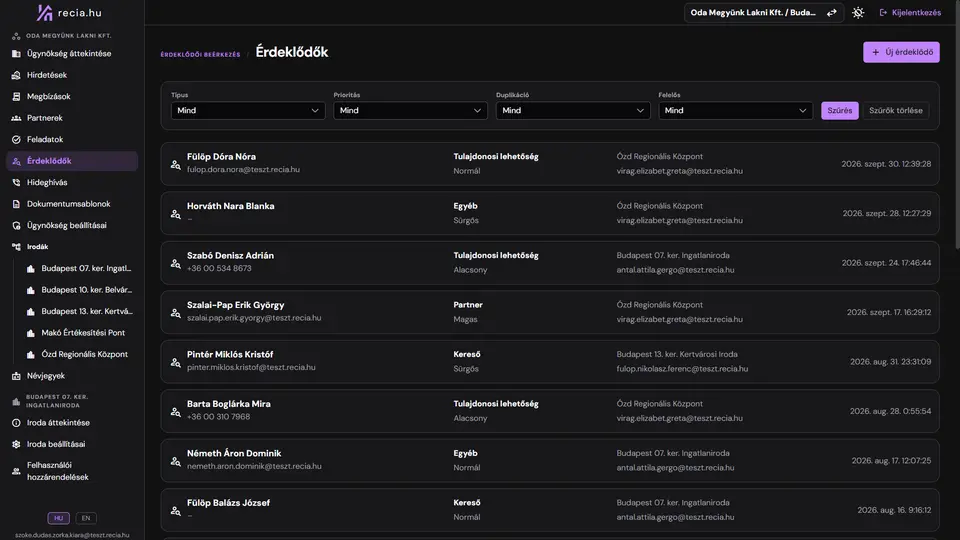Open the Típus filter dropdown
960x540 pixels.
[248, 111]
